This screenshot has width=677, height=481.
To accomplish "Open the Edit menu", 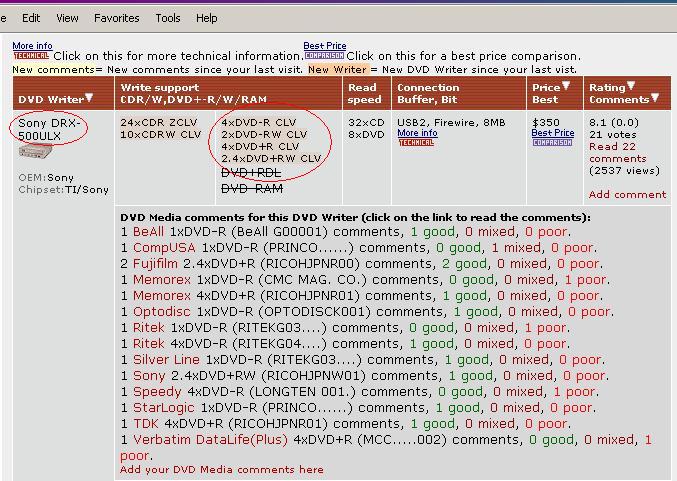I will tap(31, 18).
